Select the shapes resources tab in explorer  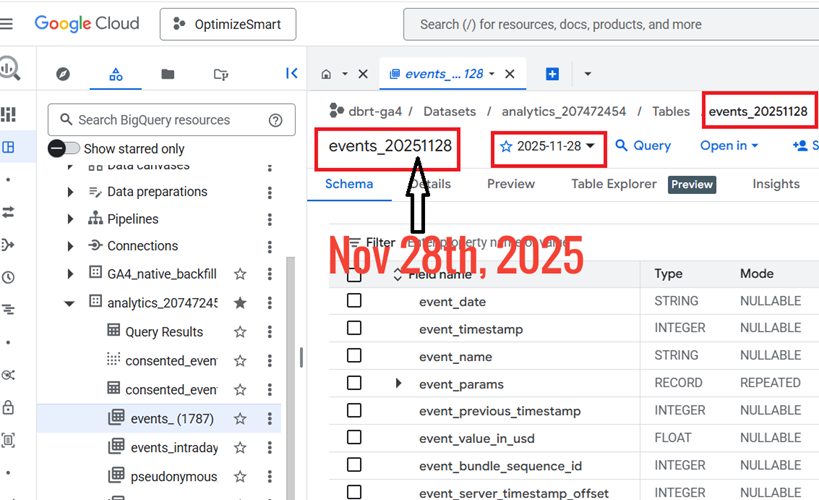(115, 74)
